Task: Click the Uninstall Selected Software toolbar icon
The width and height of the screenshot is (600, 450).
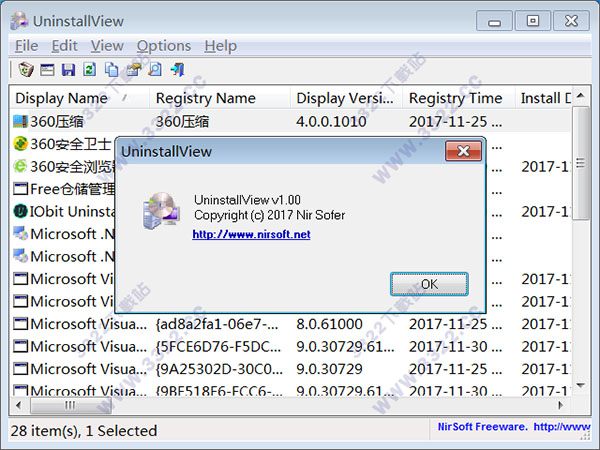Action: pyautogui.click(x=26, y=70)
